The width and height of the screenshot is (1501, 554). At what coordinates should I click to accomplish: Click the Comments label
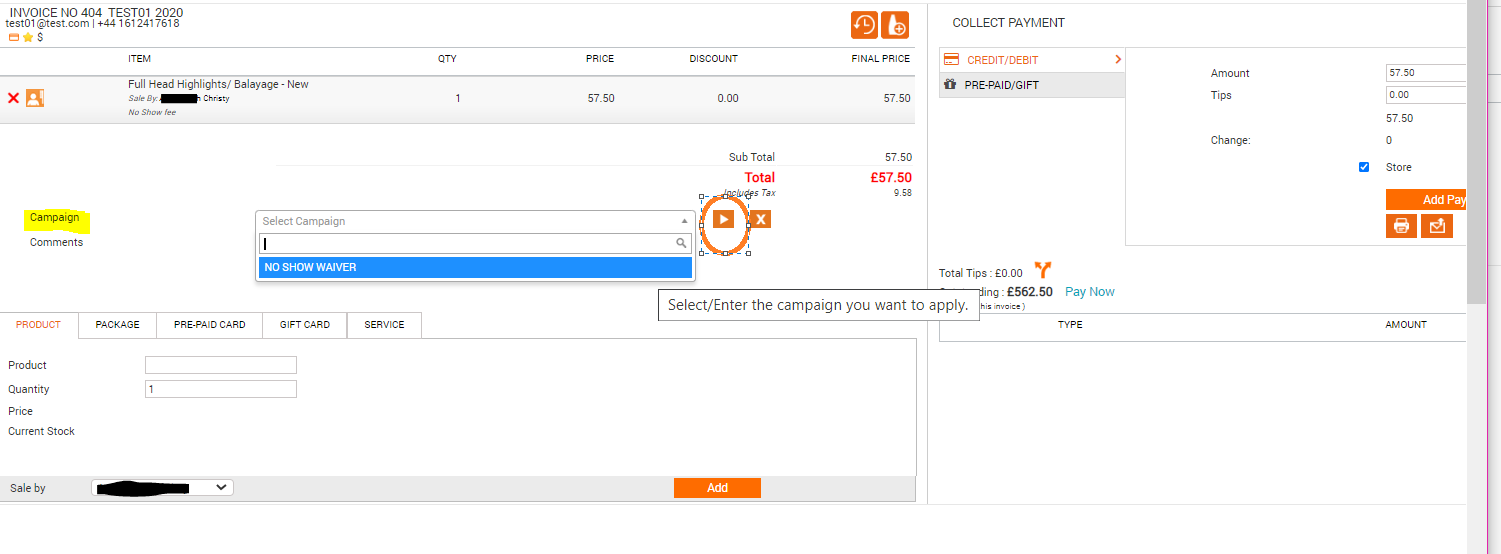pyautogui.click(x=56, y=242)
